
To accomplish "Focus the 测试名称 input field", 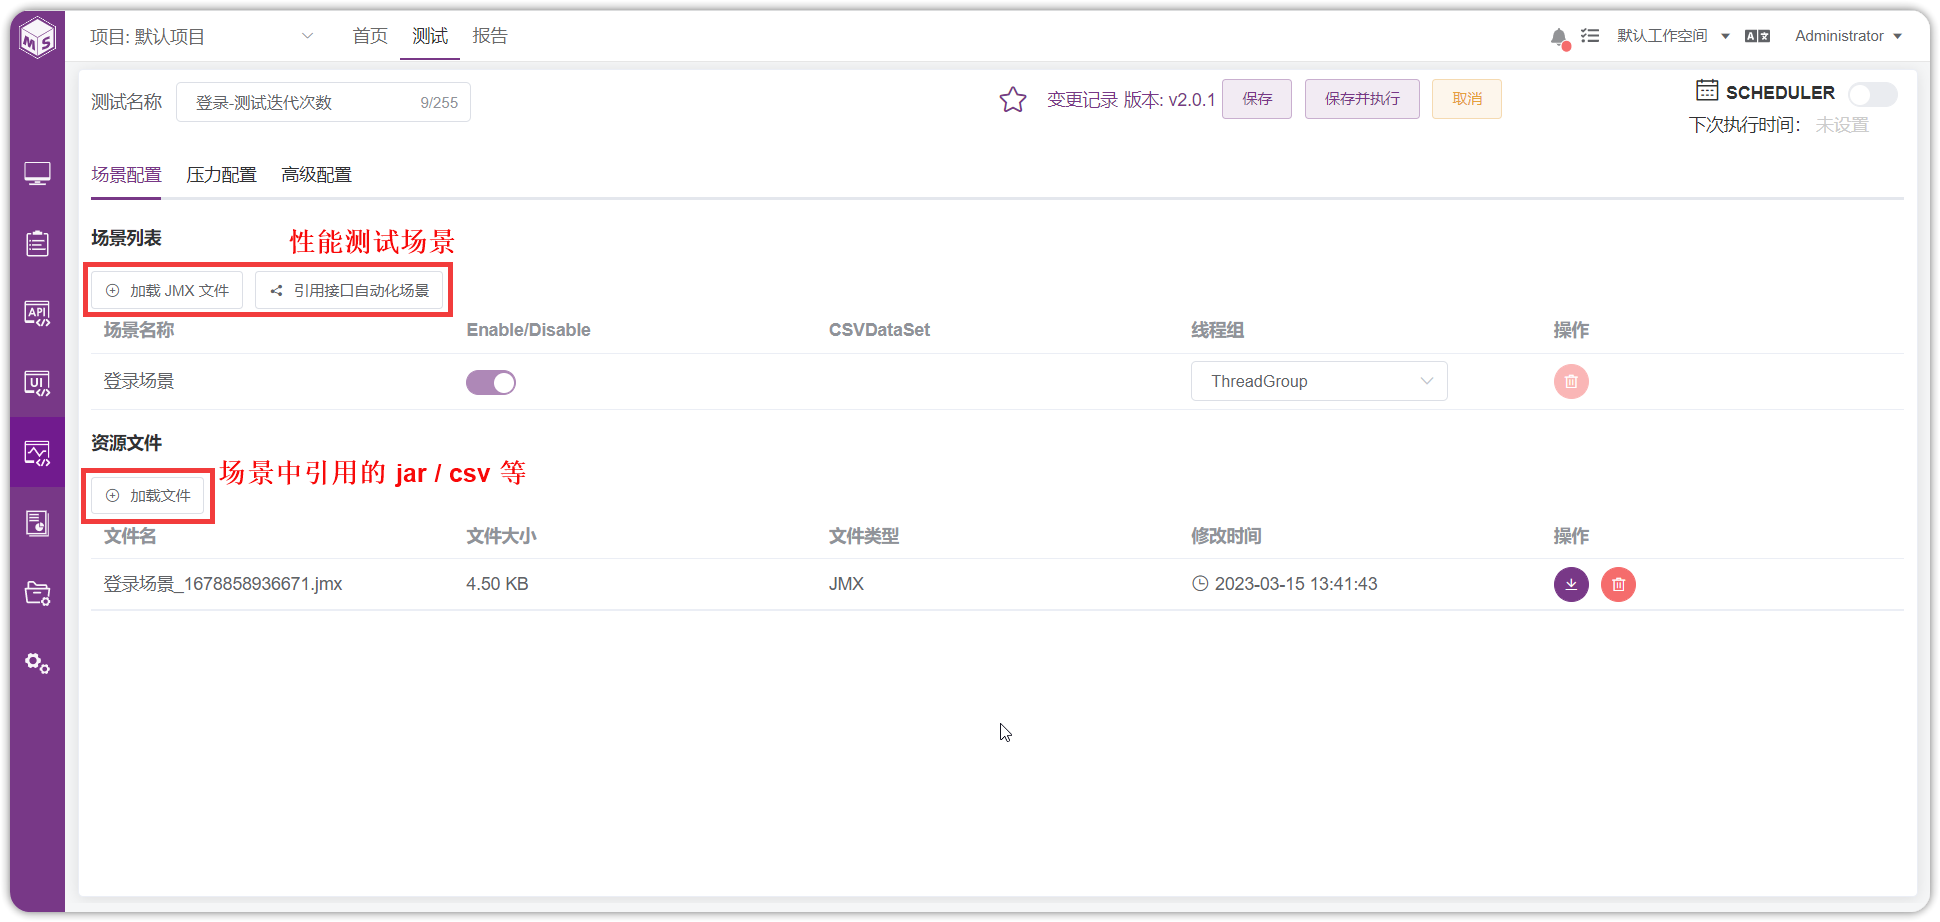I will point(323,102).
